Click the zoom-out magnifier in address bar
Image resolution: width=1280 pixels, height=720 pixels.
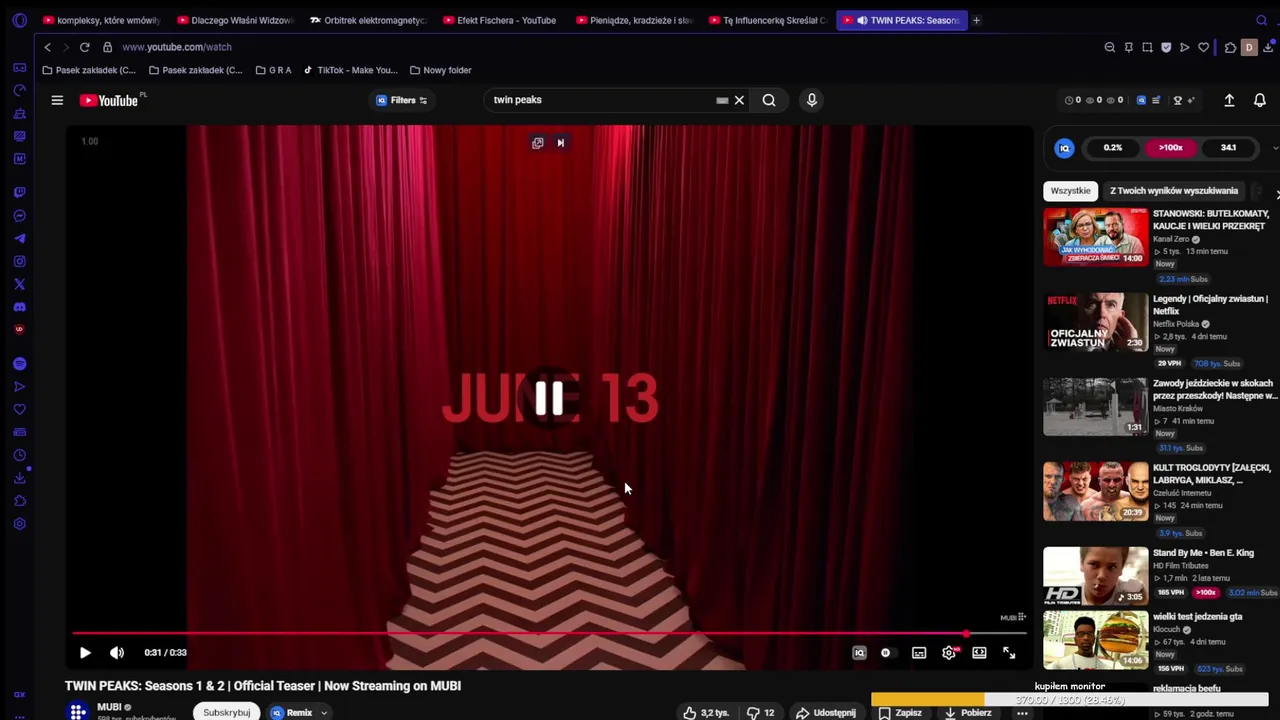click(x=1109, y=47)
